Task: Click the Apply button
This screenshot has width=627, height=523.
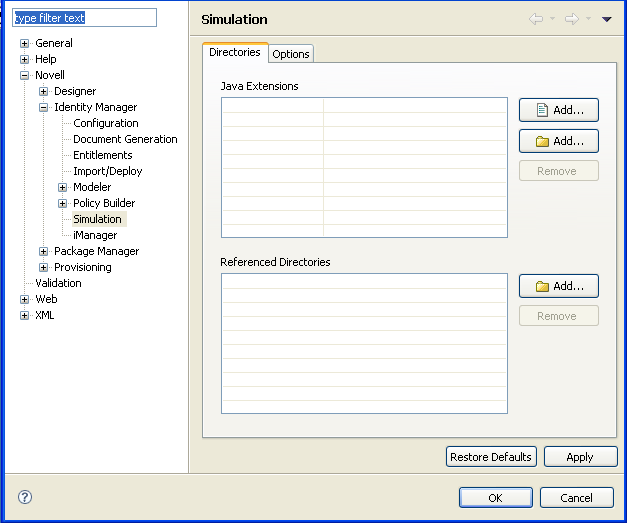Action: point(580,457)
